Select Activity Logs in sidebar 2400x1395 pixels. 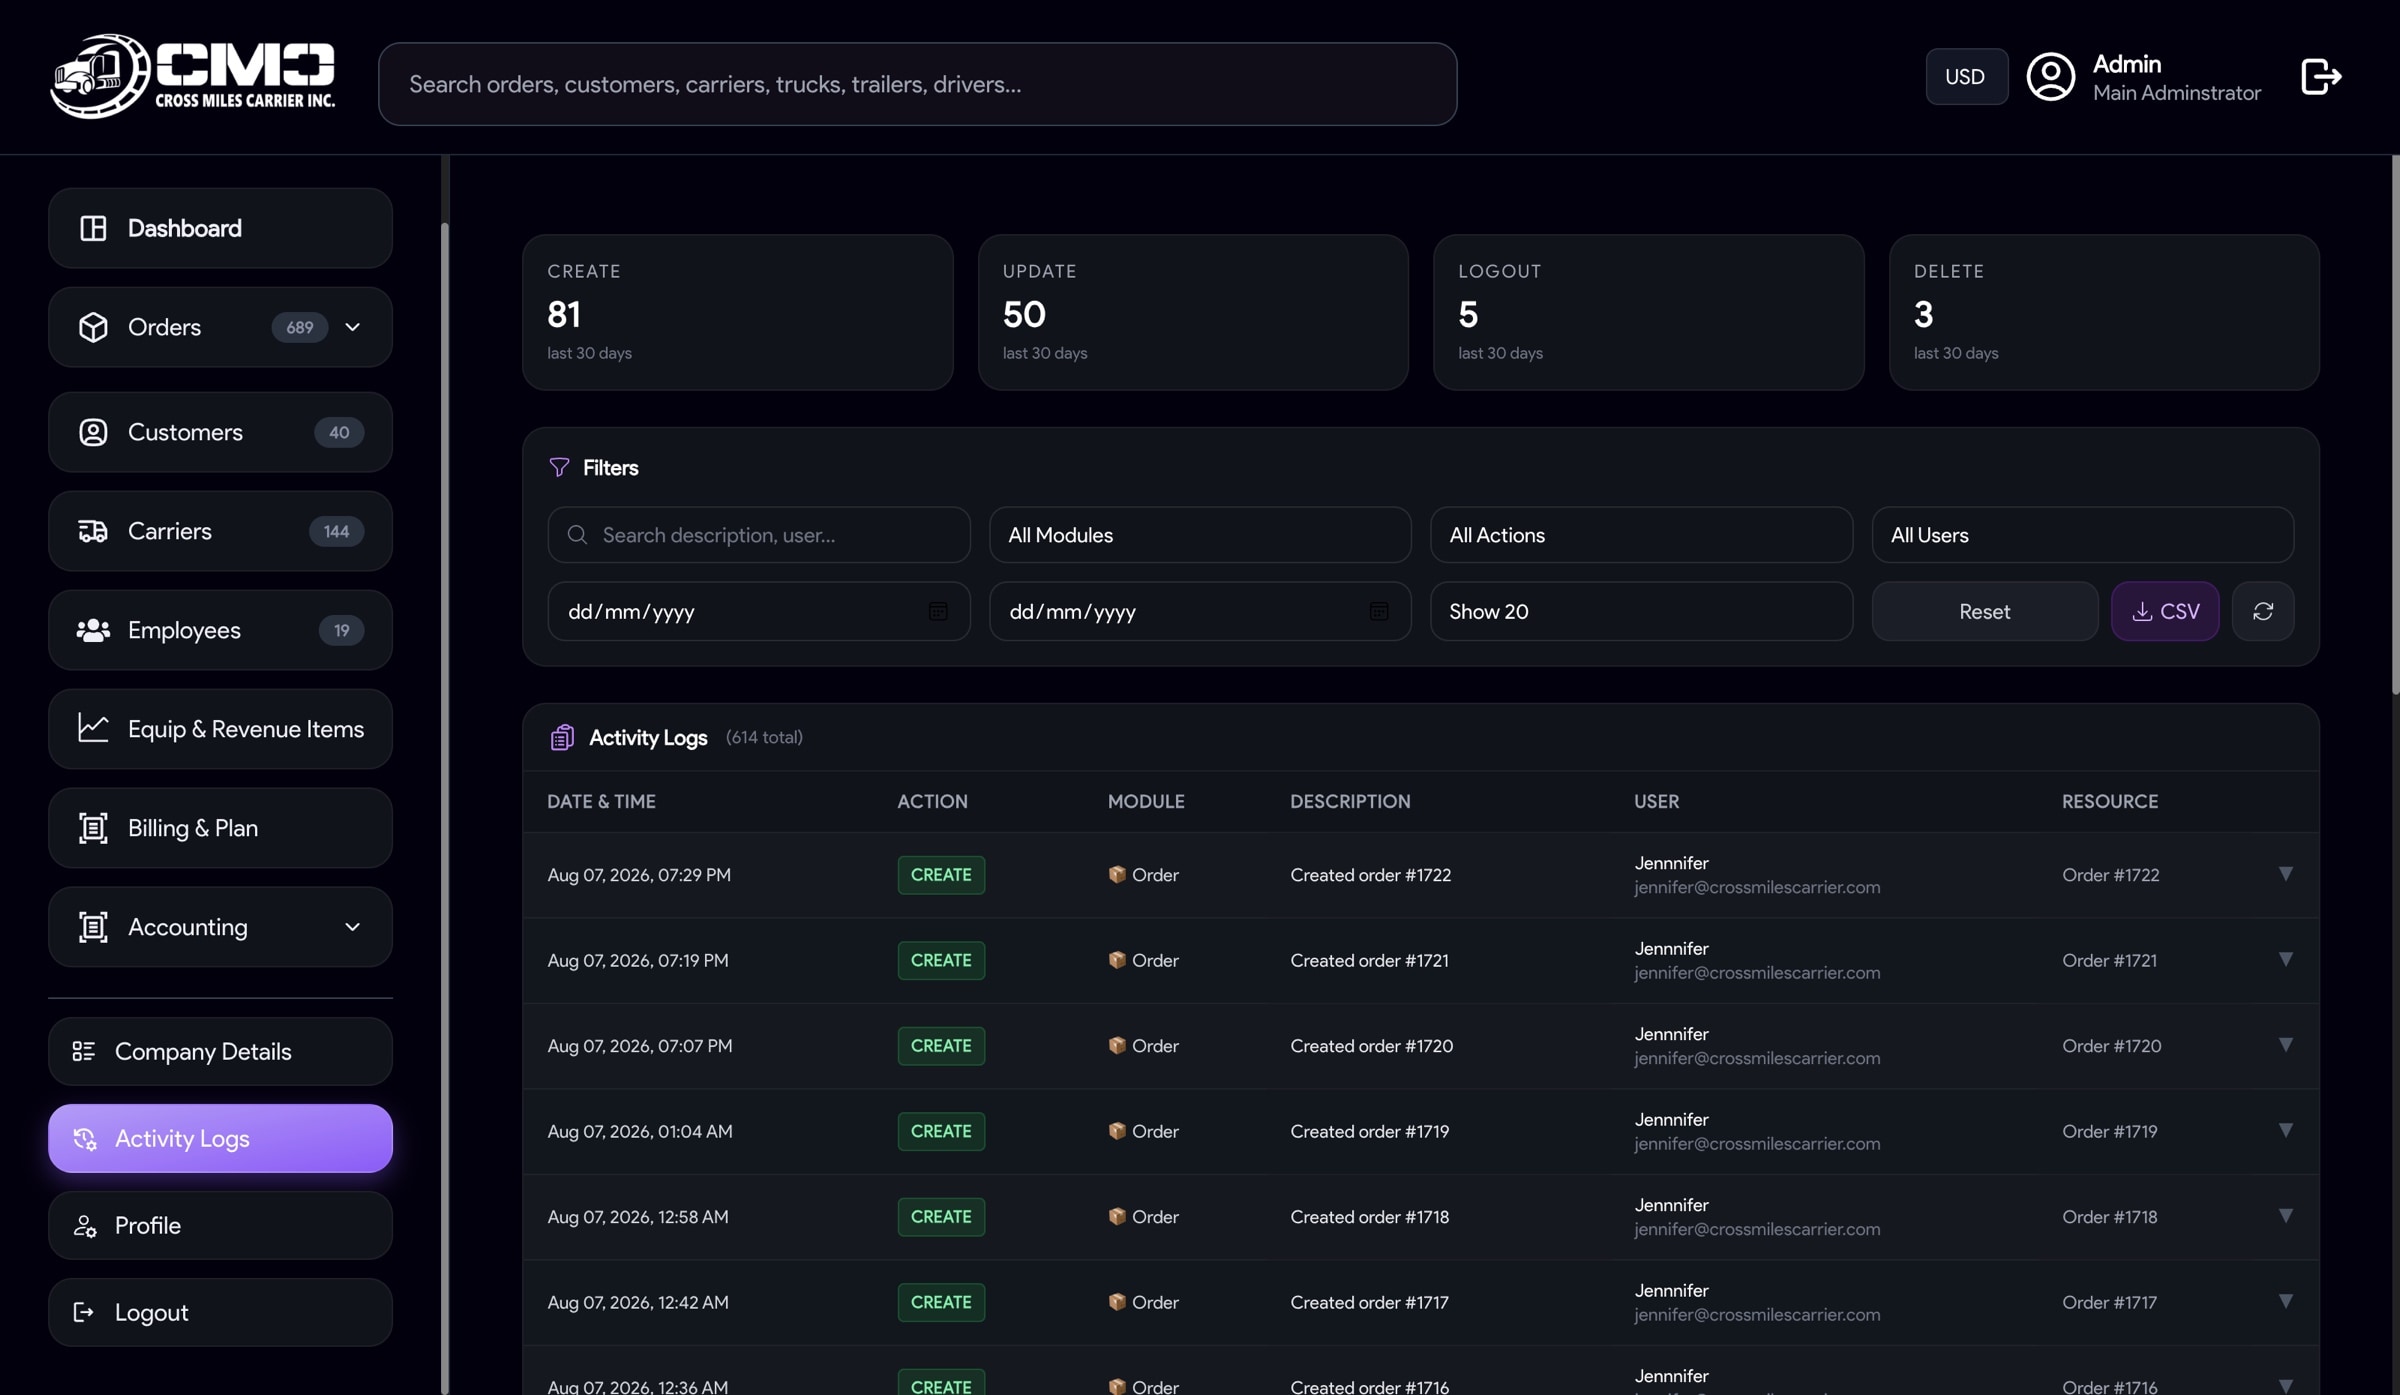(220, 1138)
